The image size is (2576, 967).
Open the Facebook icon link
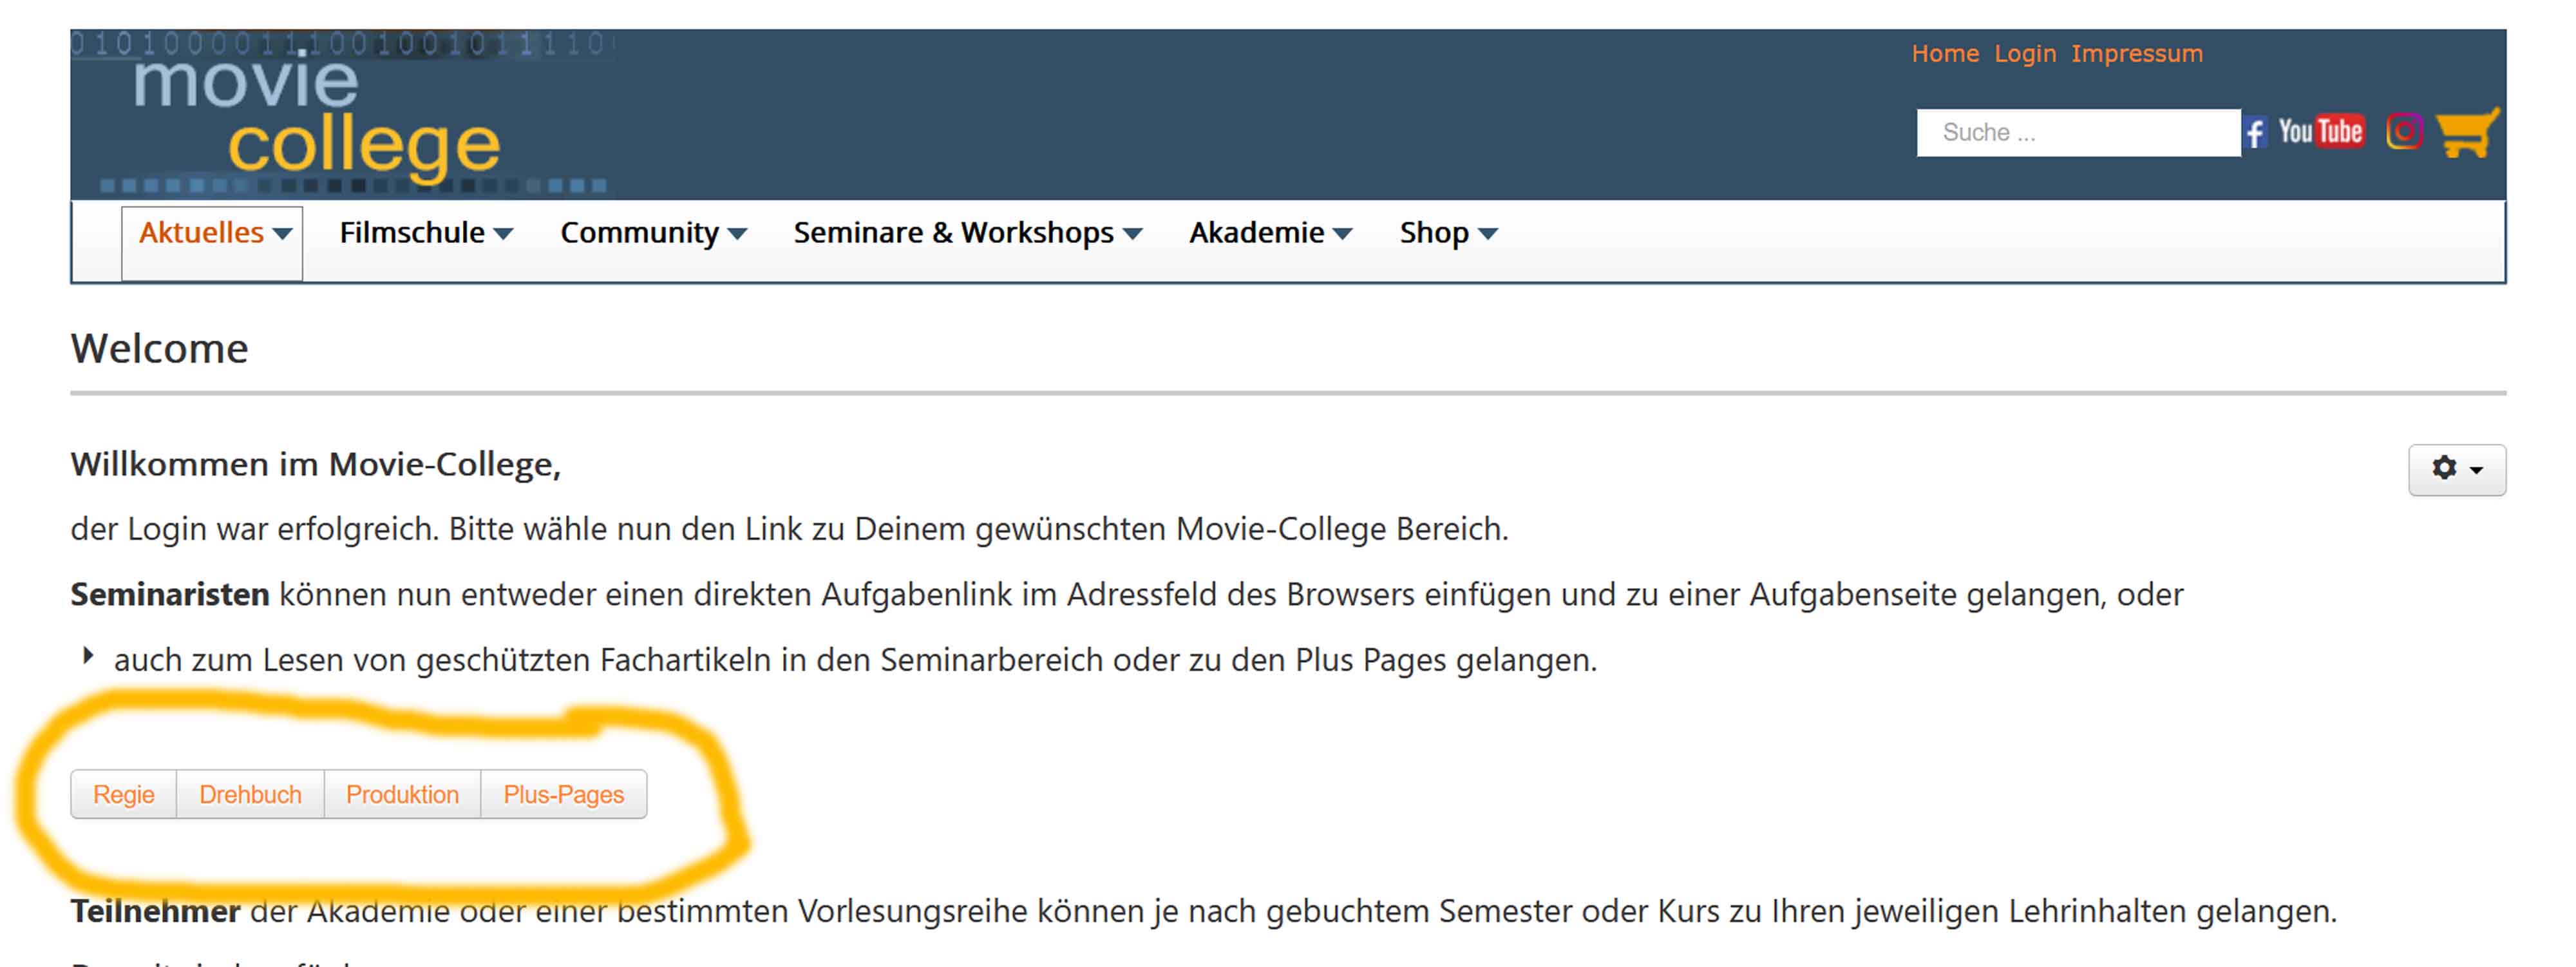[x=2254, y=132]
